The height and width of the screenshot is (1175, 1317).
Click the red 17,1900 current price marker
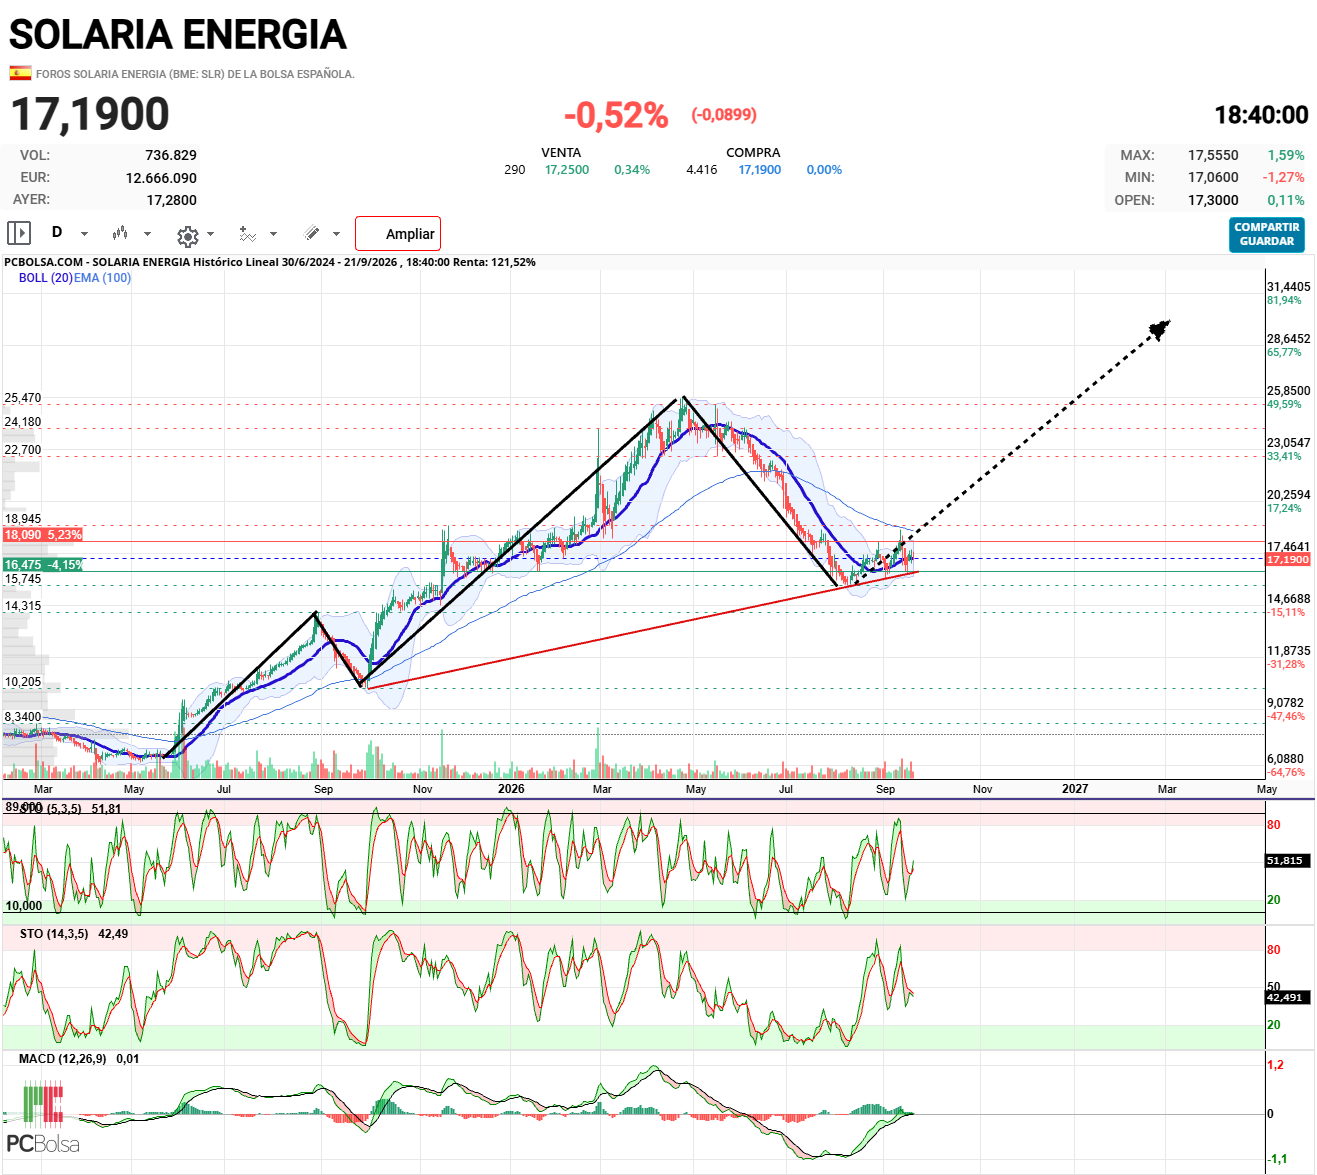[x=1288, y=560]
